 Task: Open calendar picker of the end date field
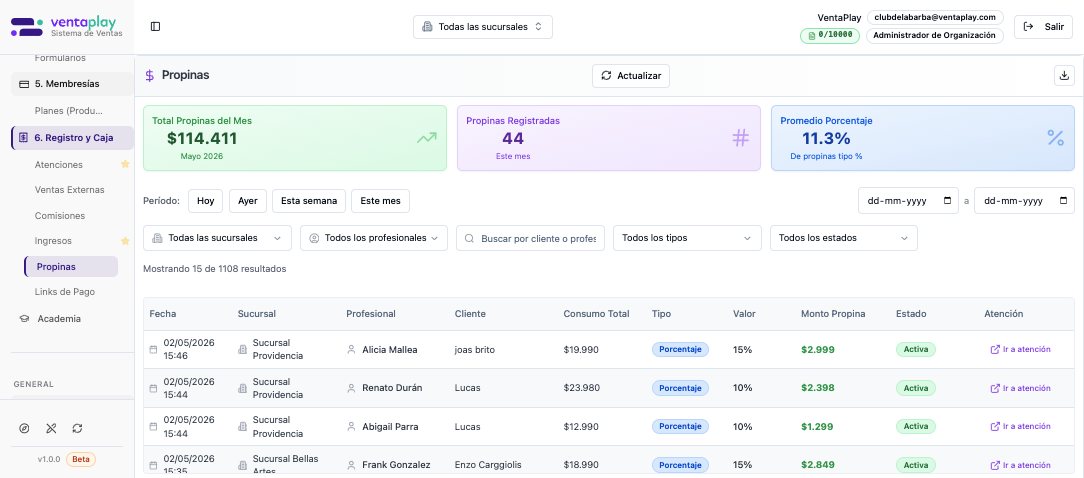1063,201
